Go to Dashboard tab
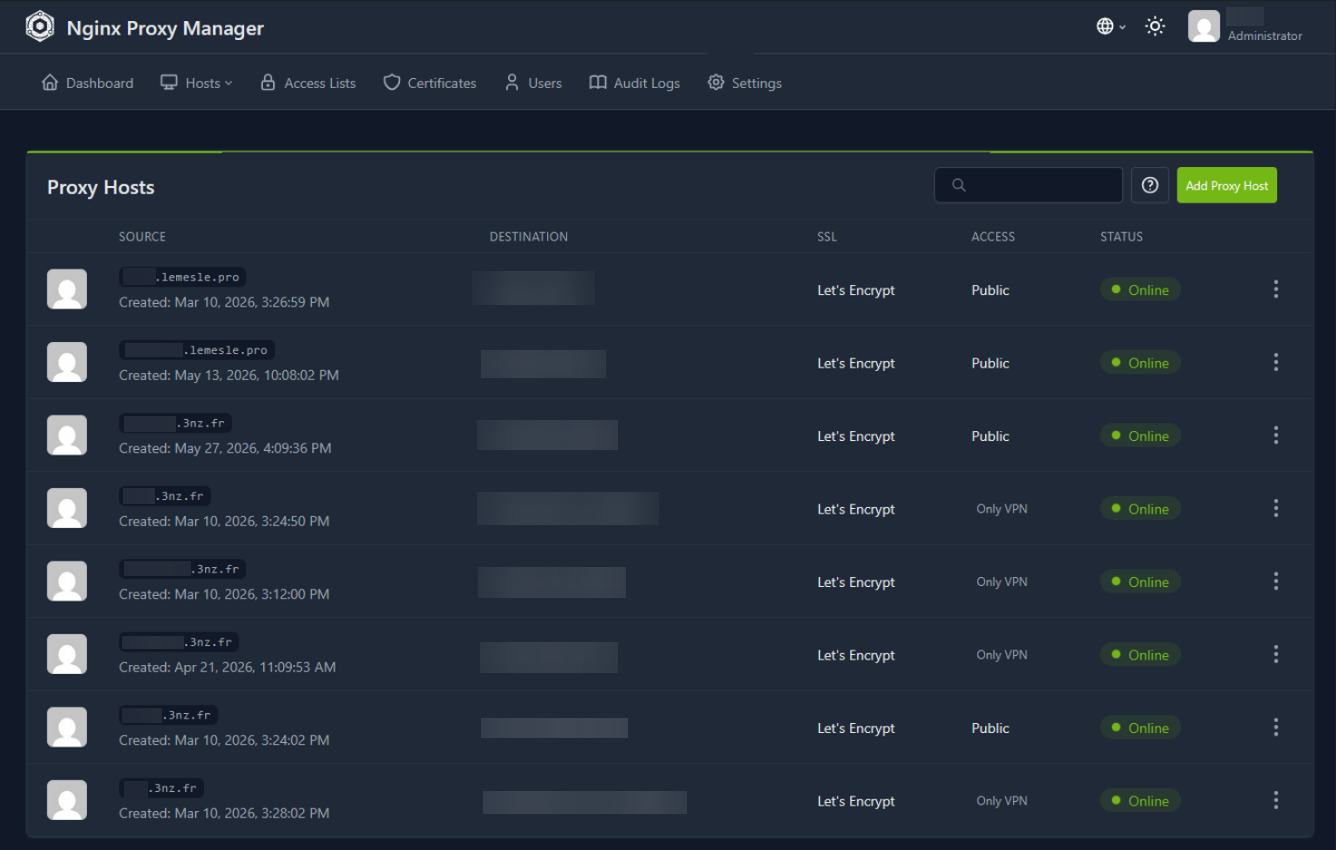Screen dimensions: 1336x850 87,83
